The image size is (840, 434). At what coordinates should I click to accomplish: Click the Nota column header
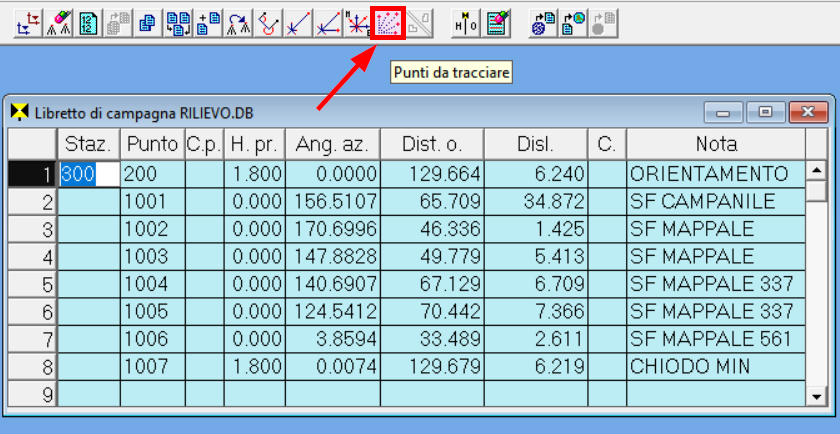point(716,144)
